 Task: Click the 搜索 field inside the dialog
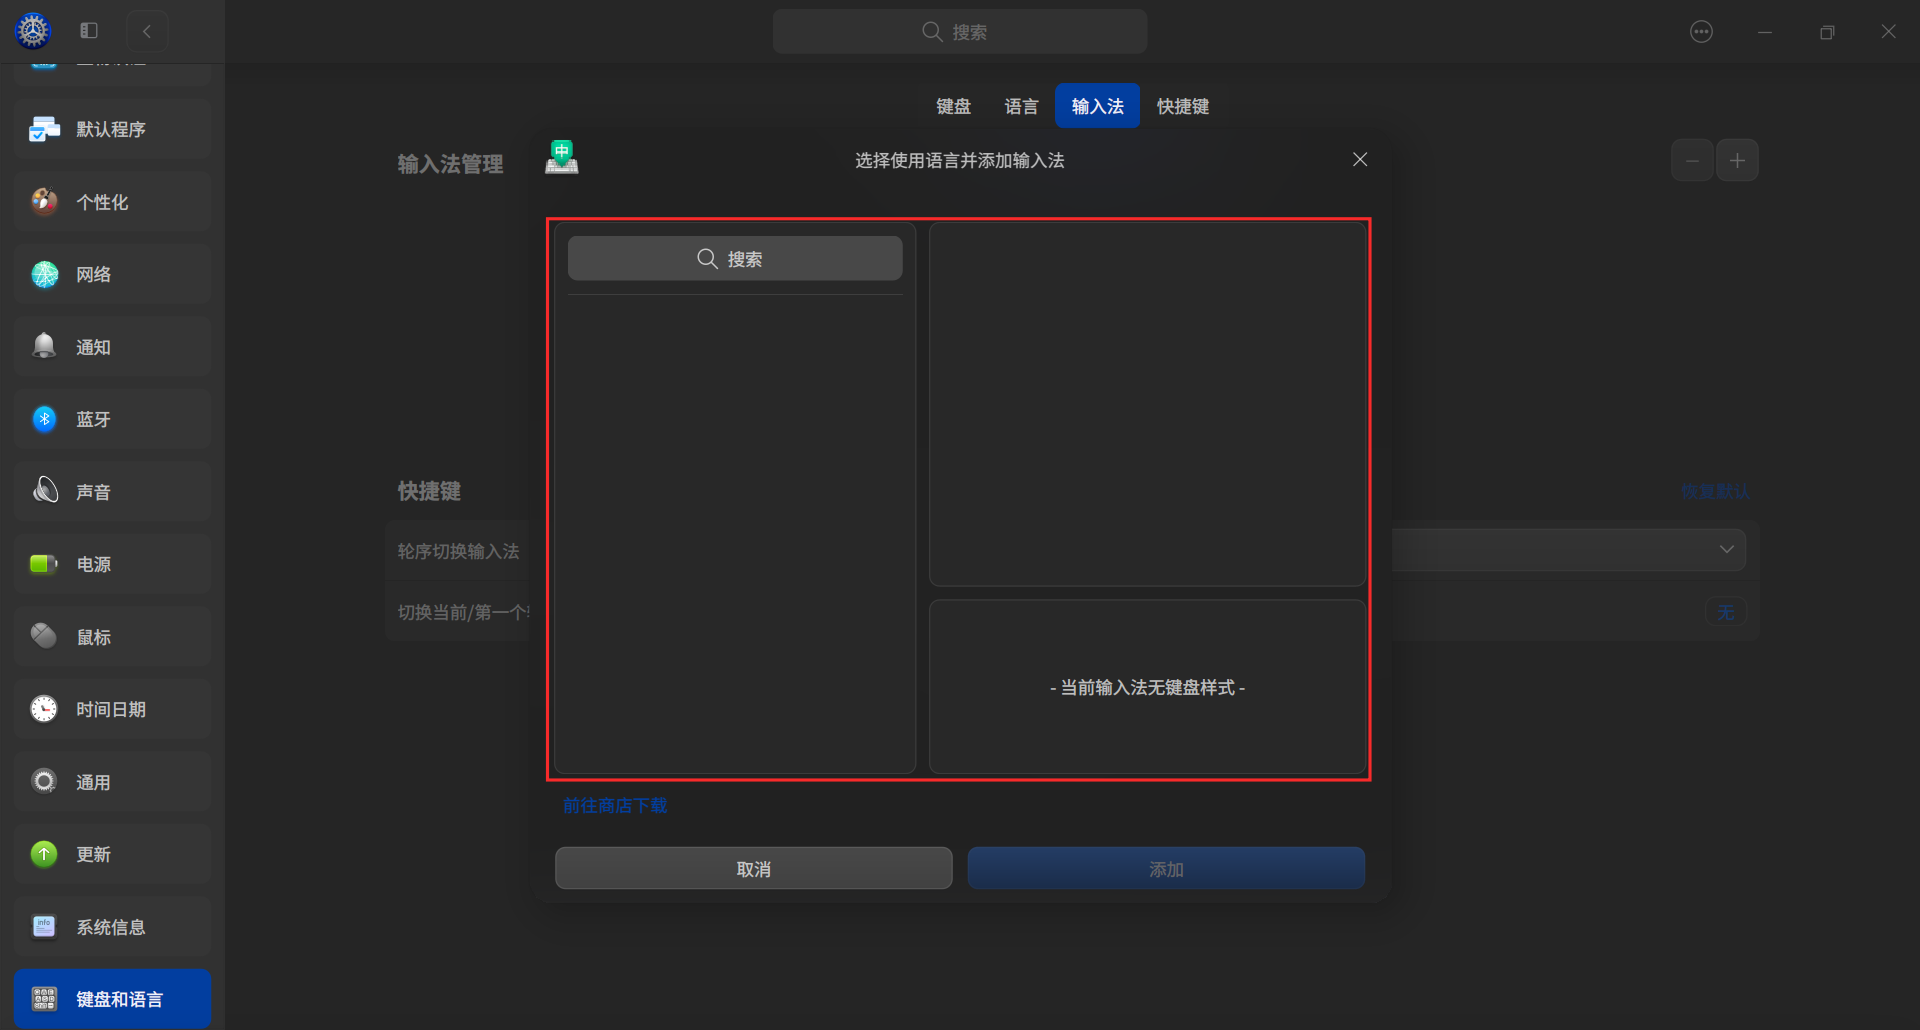(735, 258)
